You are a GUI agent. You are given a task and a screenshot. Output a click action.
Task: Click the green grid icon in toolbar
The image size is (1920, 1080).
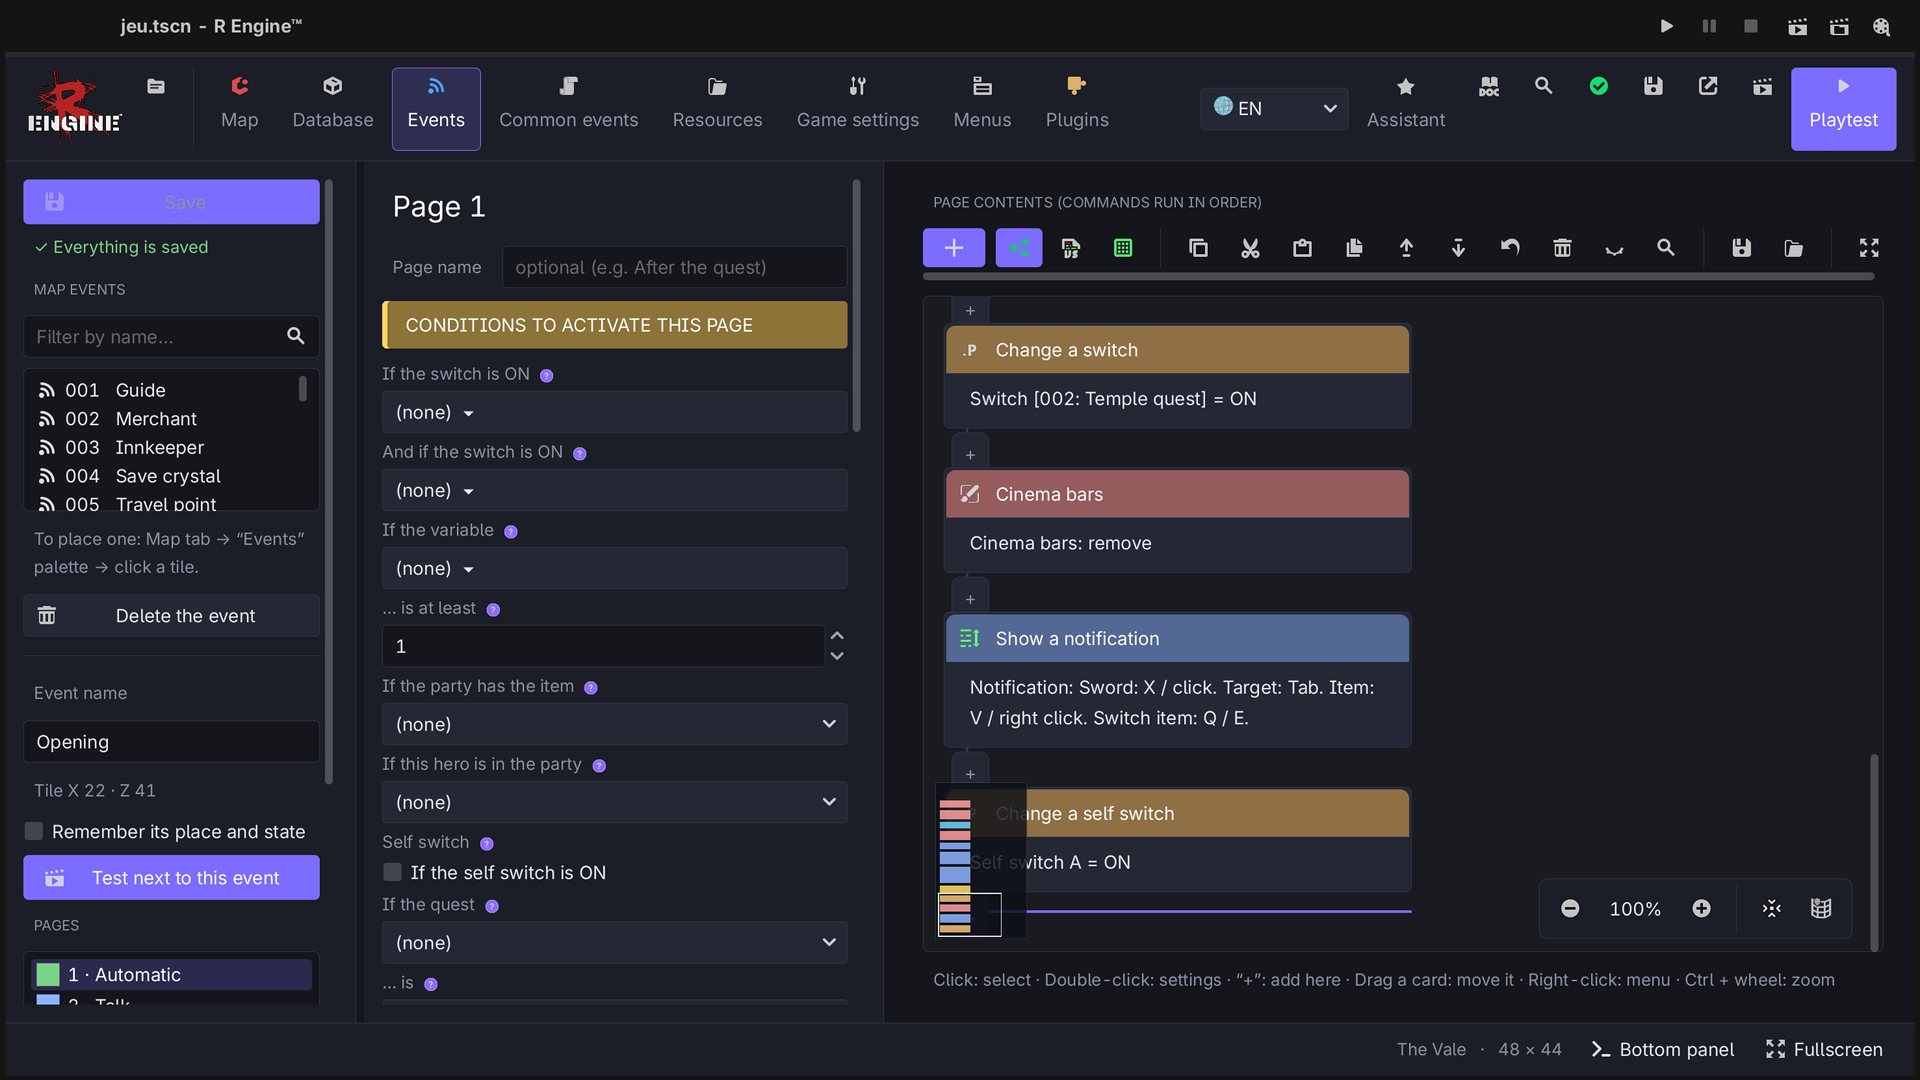(1123, 248)
